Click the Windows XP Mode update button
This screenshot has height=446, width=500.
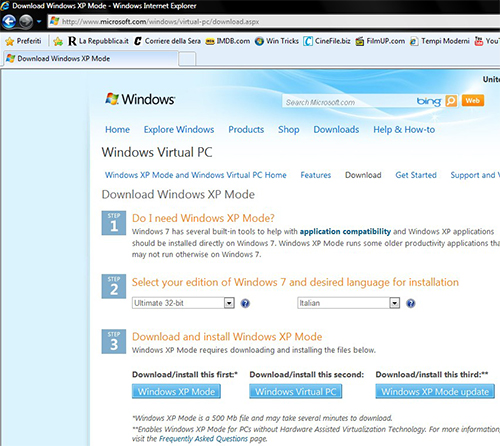pyautogui.click(x=435, y=391)
